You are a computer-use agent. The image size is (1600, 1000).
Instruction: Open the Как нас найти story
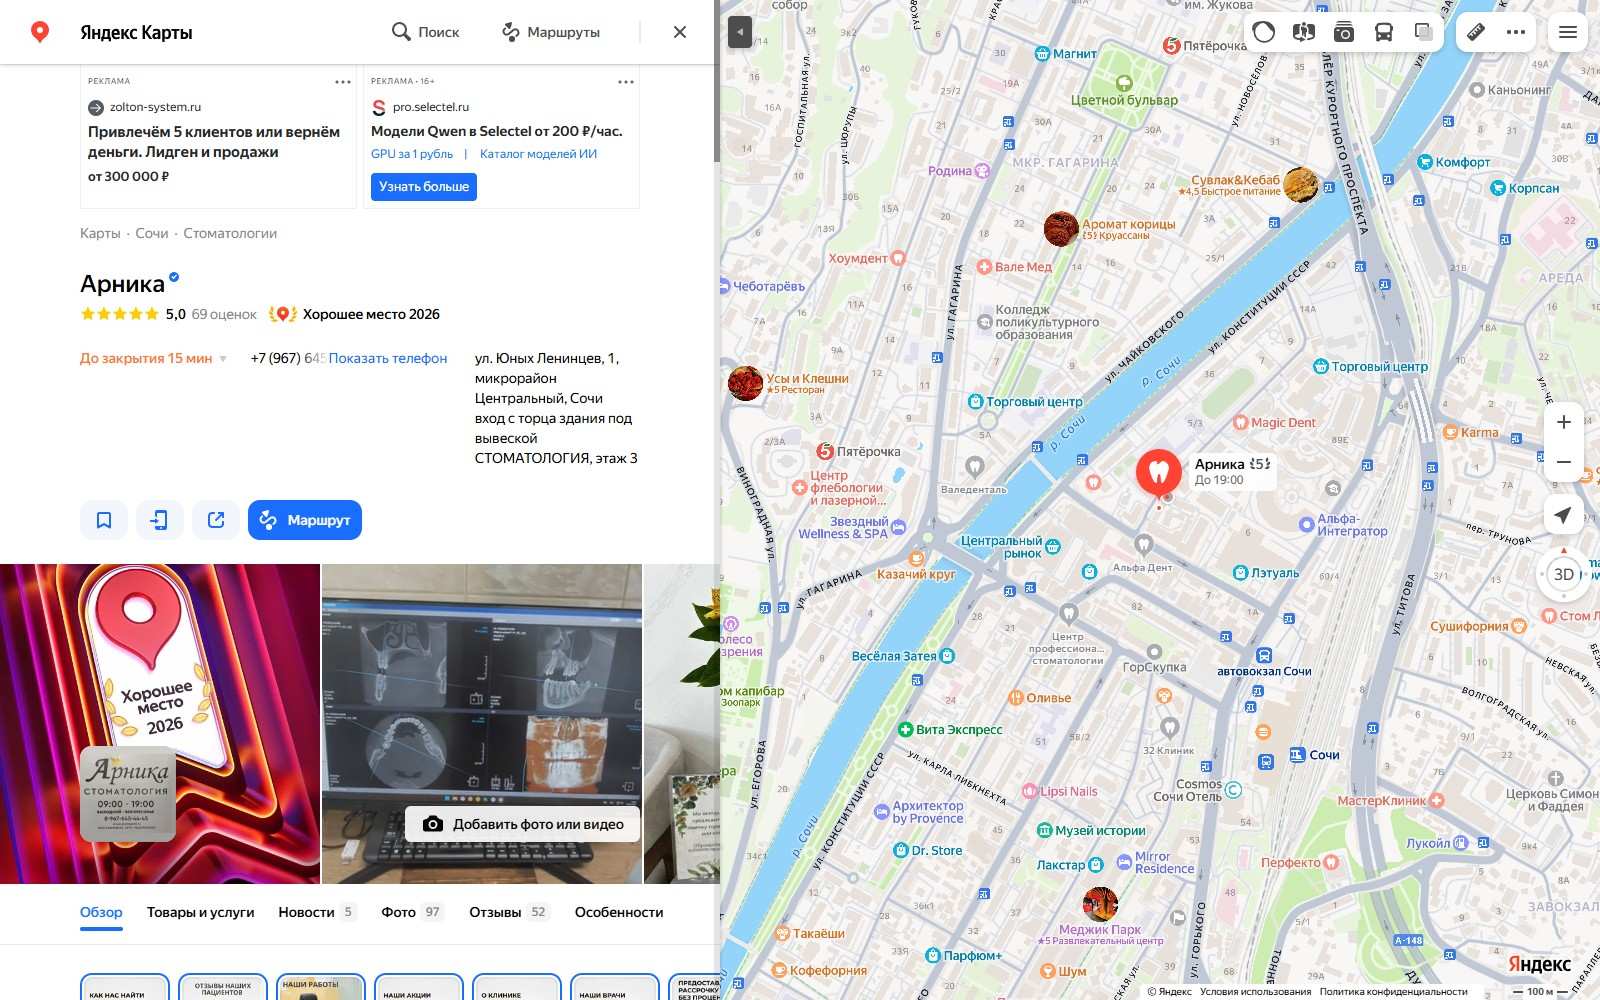124,987
